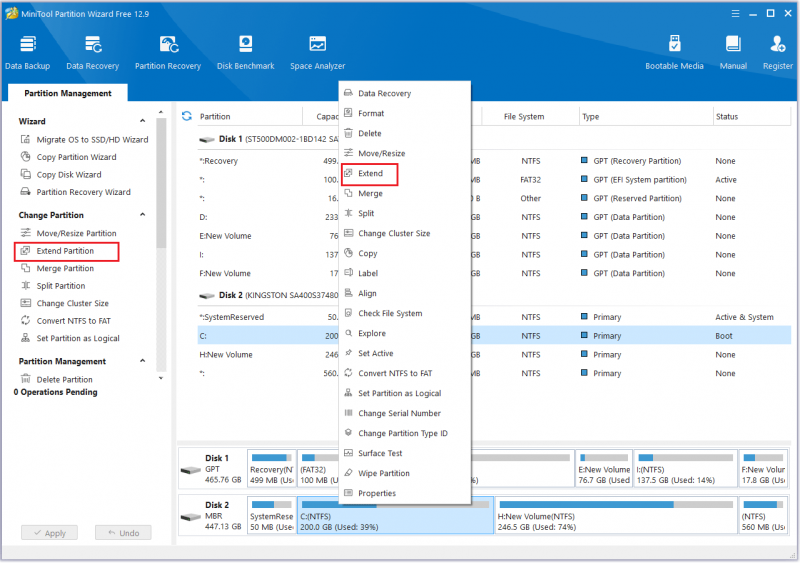This screenshot has height=563, width=800.
Task: Select E:New Volume block in disk map
Action: pos(604,468)
